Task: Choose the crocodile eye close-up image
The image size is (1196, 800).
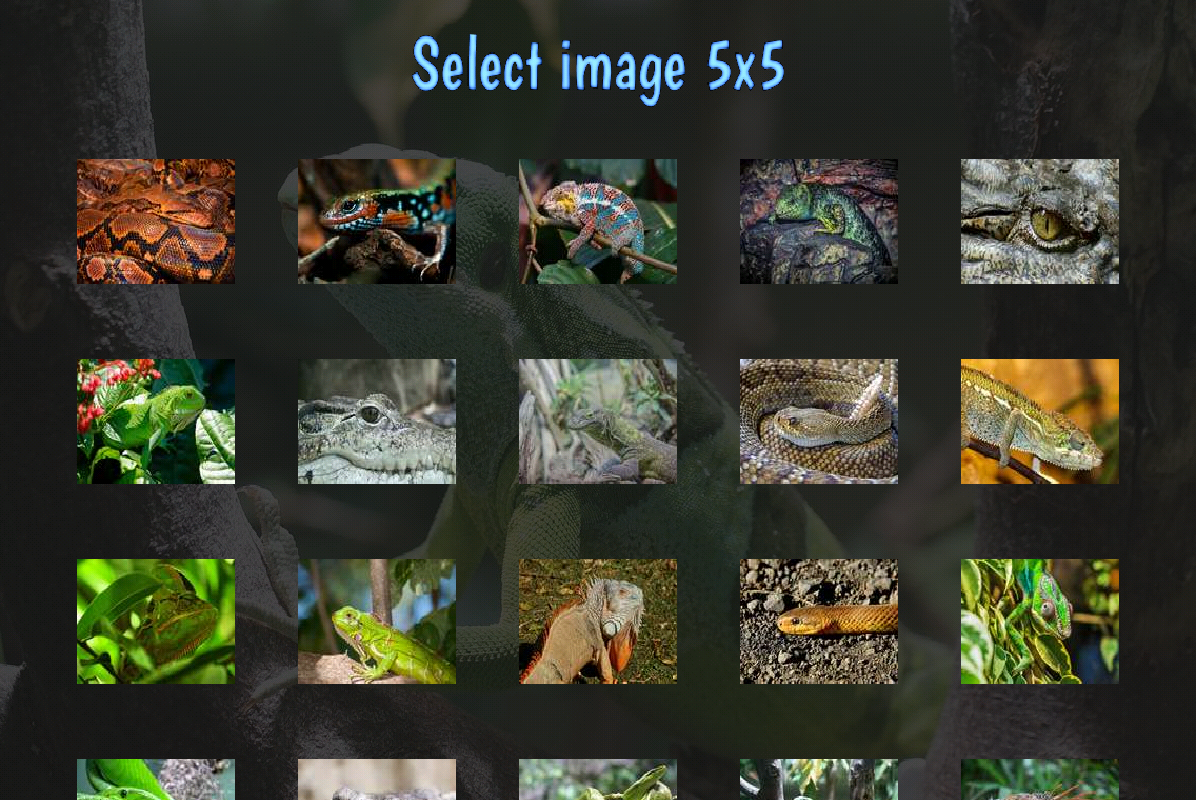Action: tap(1040, 221)
